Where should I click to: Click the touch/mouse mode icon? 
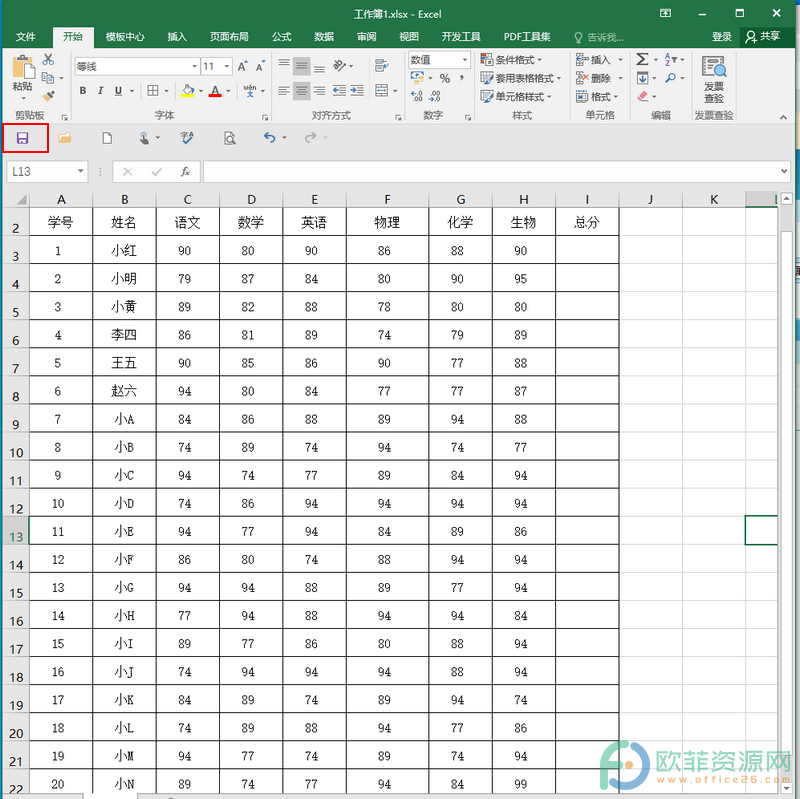(x=144, y=138)
